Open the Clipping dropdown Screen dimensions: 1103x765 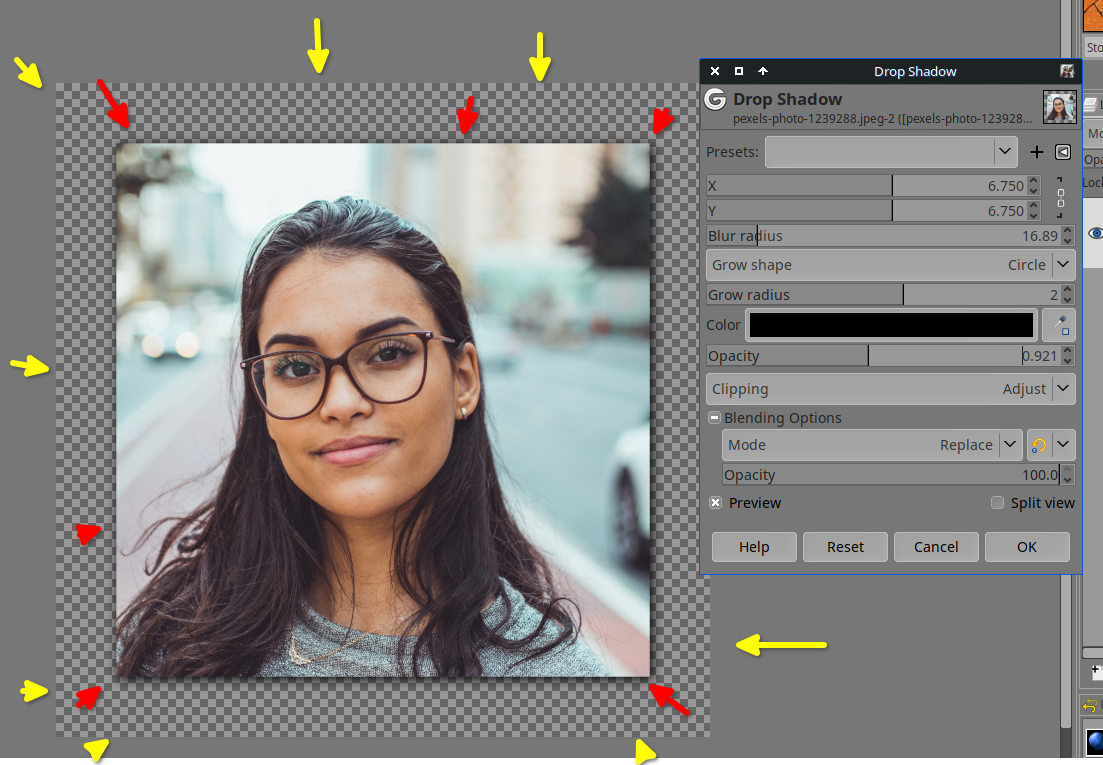point(891,389)
